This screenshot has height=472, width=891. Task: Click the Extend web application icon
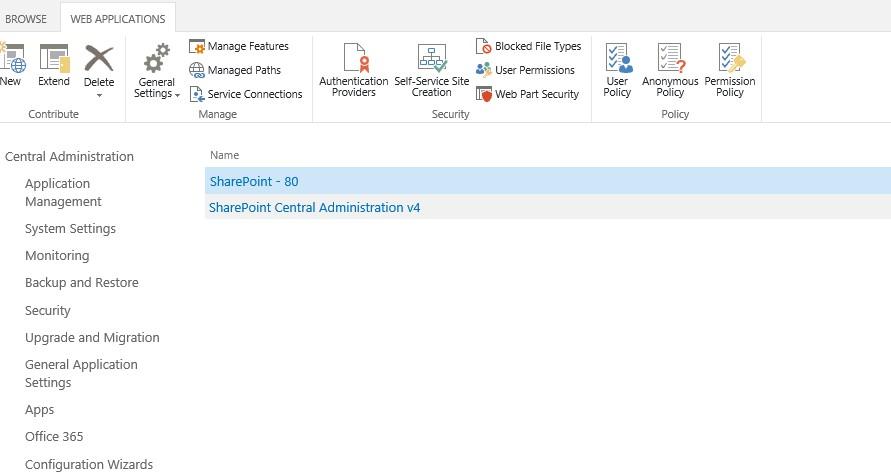pos(55,59)
